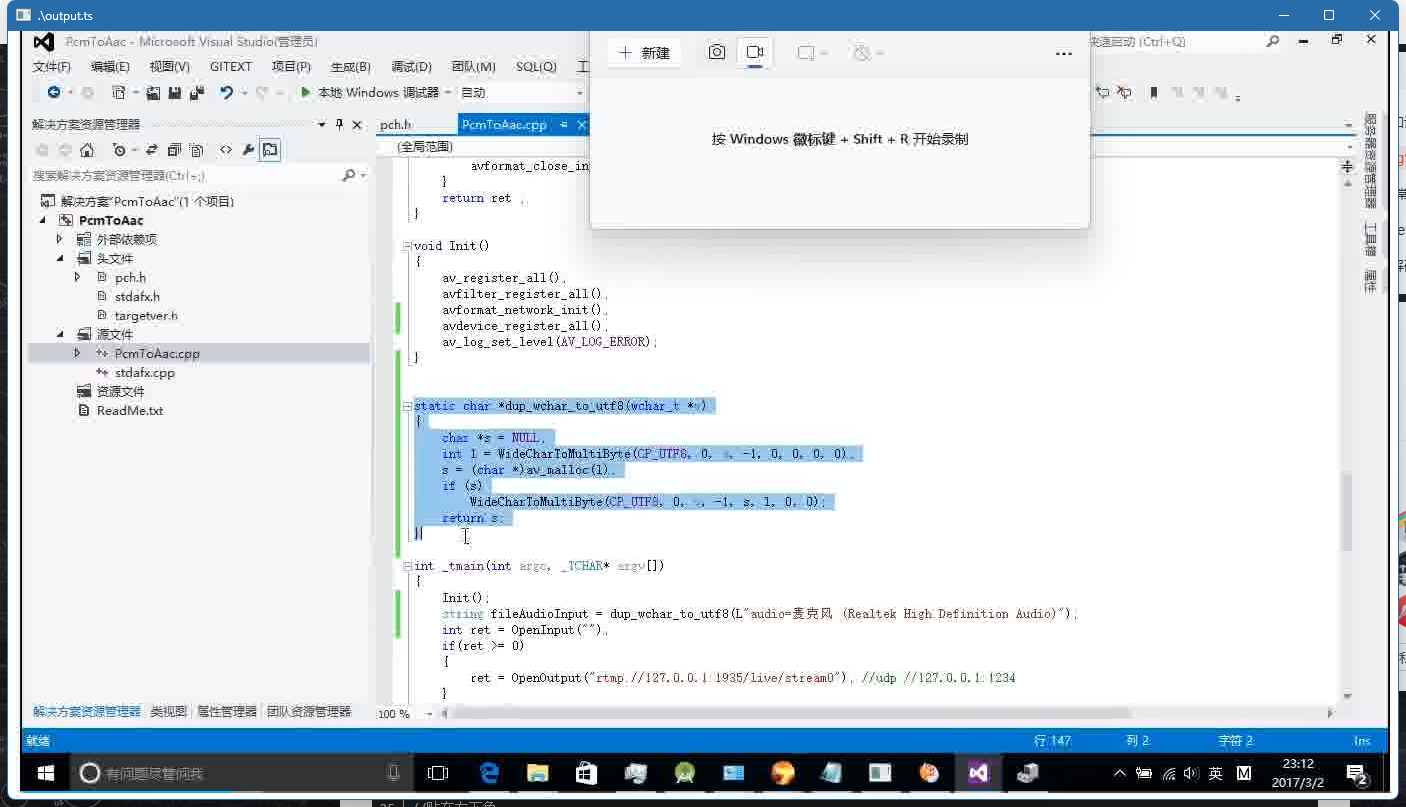Click the Navigate Backward arrow icon

click(54, 92)
